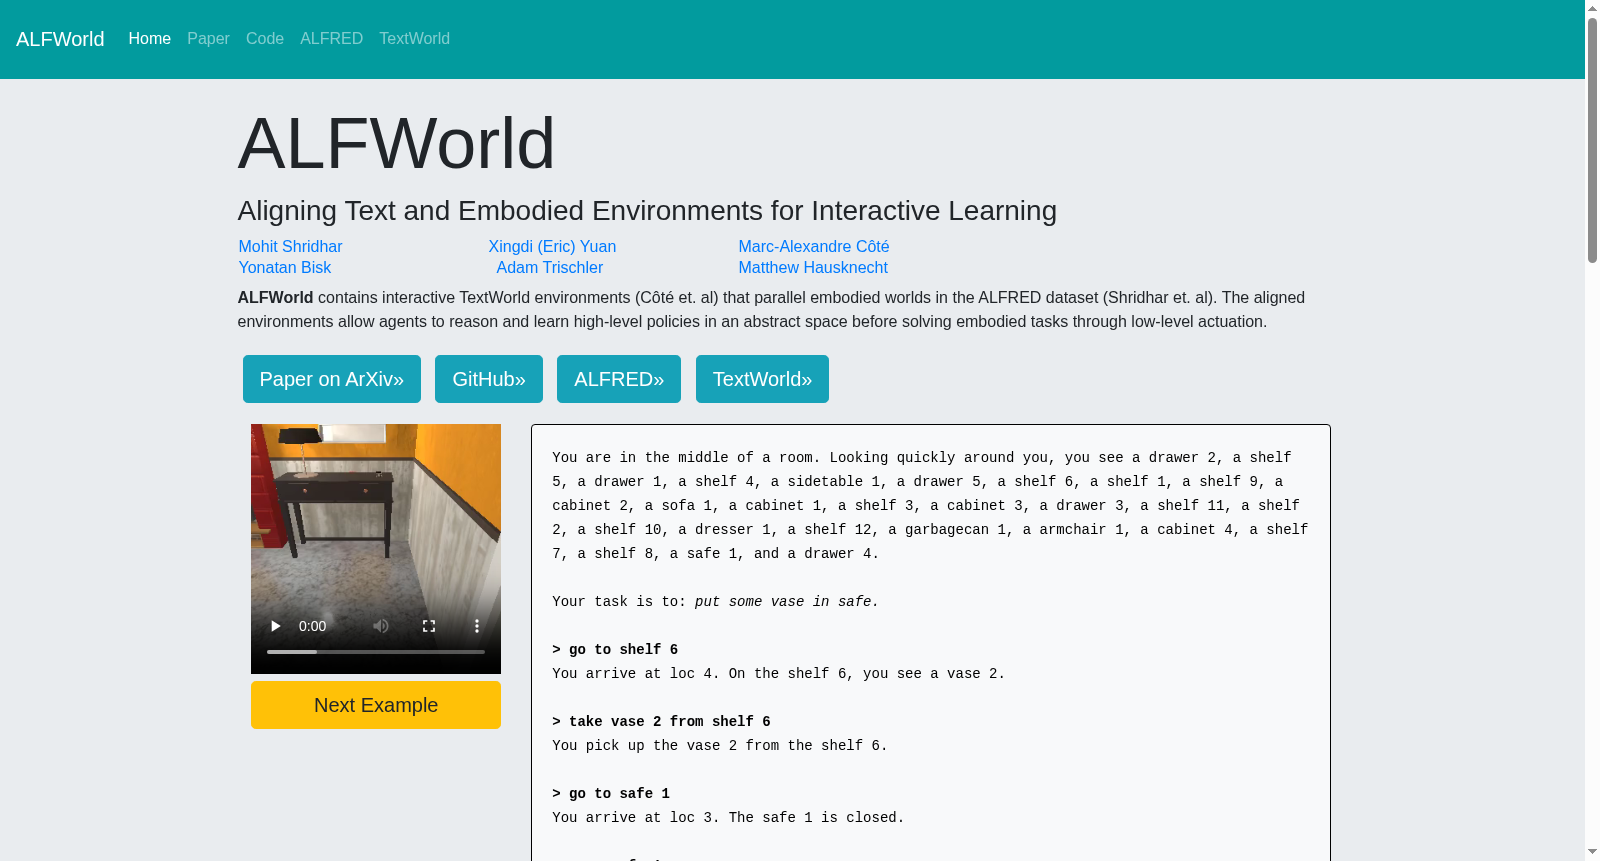This screenshot has width=1600, height=861.
Task: Click the video's 0:00 time display
Action: pos(312,626)
